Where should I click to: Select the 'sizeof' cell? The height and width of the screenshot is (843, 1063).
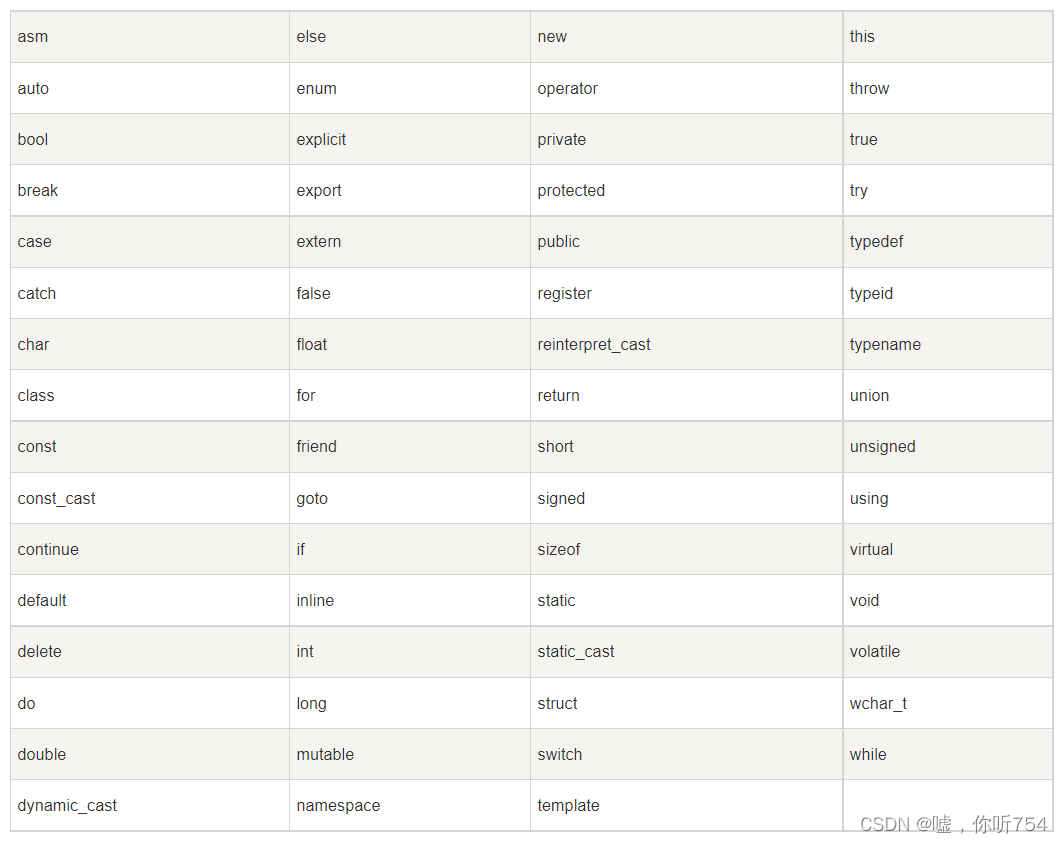(686, 549)
